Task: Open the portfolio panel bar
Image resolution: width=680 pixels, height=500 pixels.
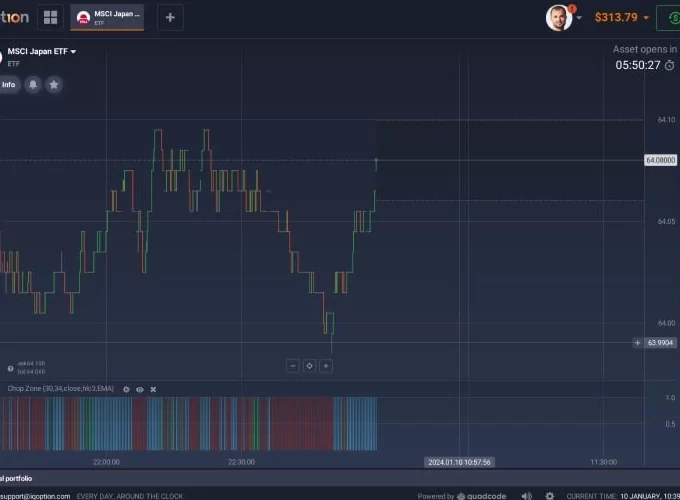Action: [340, 478]
